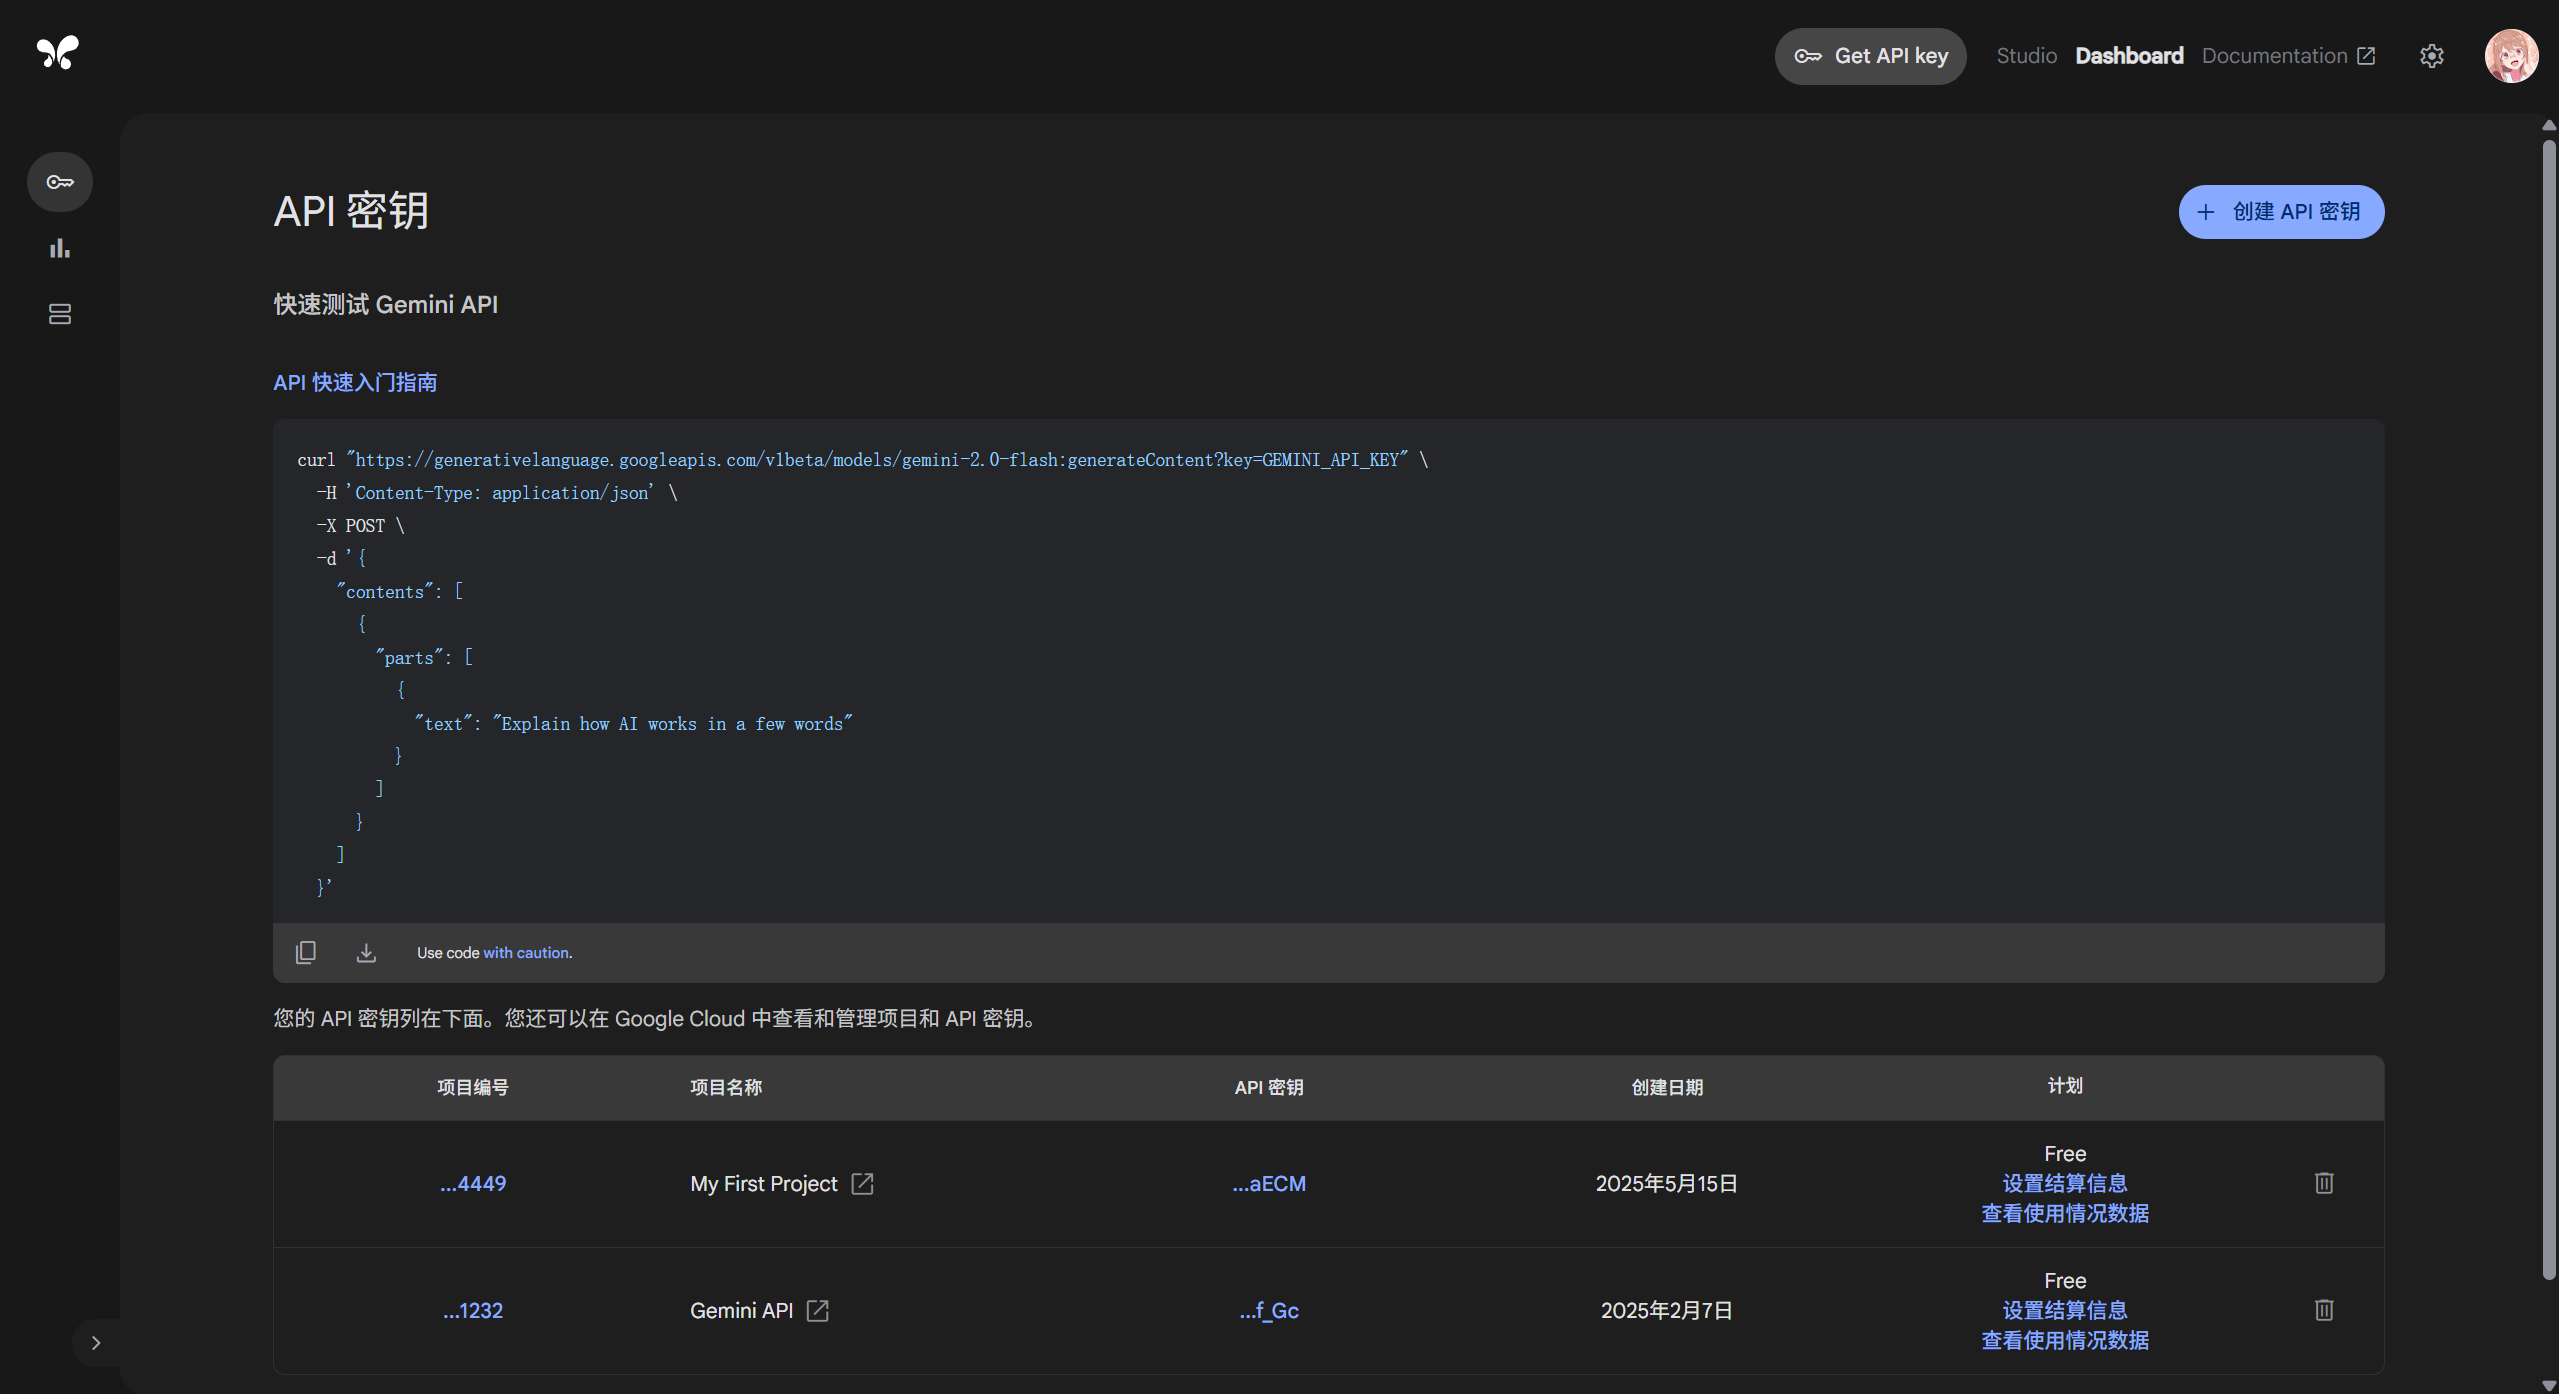
Task: Download the code snippet
Action: pos(366,952)
